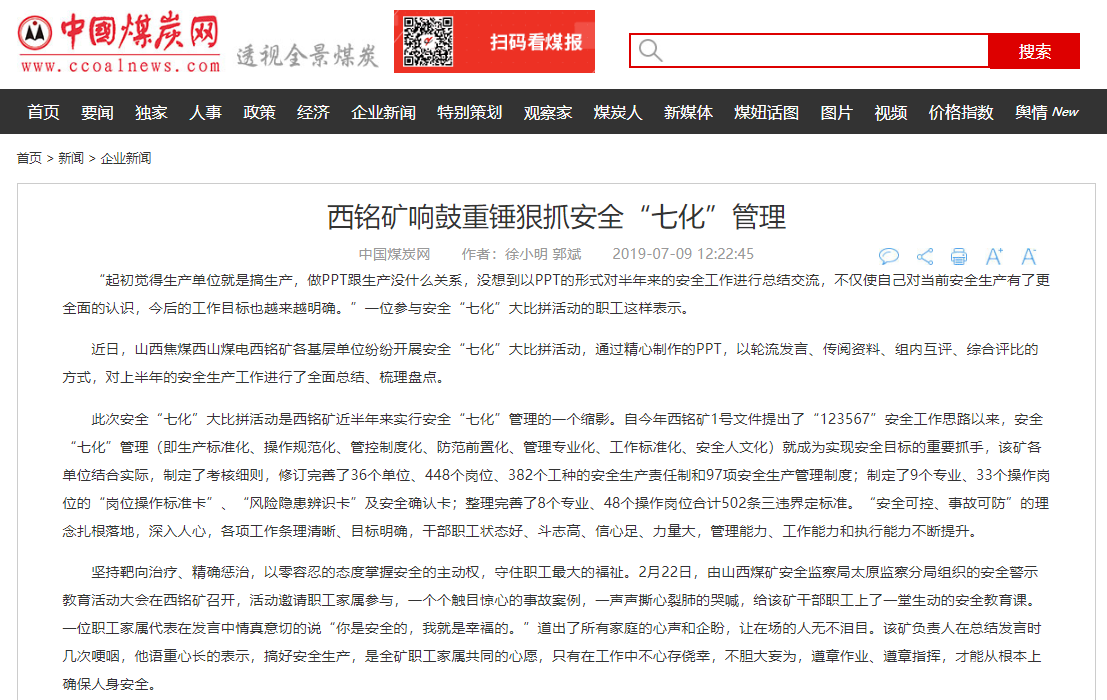
Task: Open the 政策 menu item
Action: pyautogui.click(x=259, y=112)
